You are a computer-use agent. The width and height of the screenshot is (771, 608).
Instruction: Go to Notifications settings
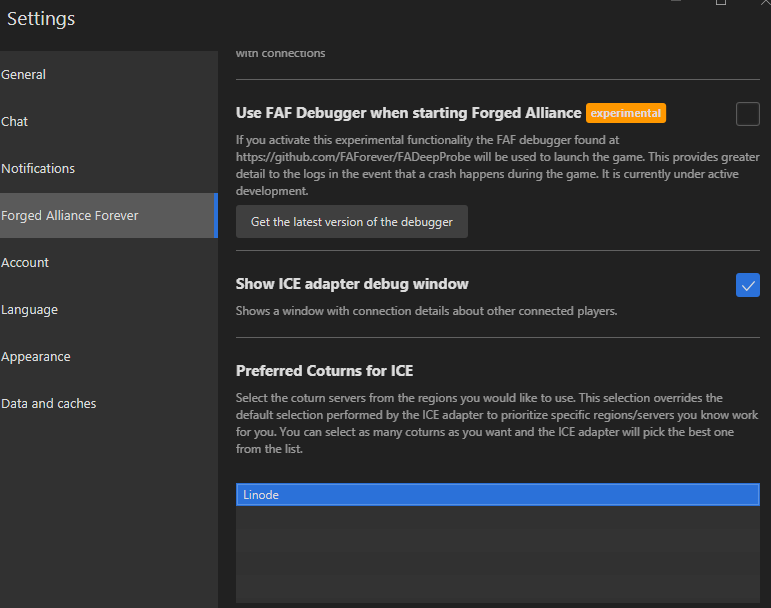coord(109,169)
